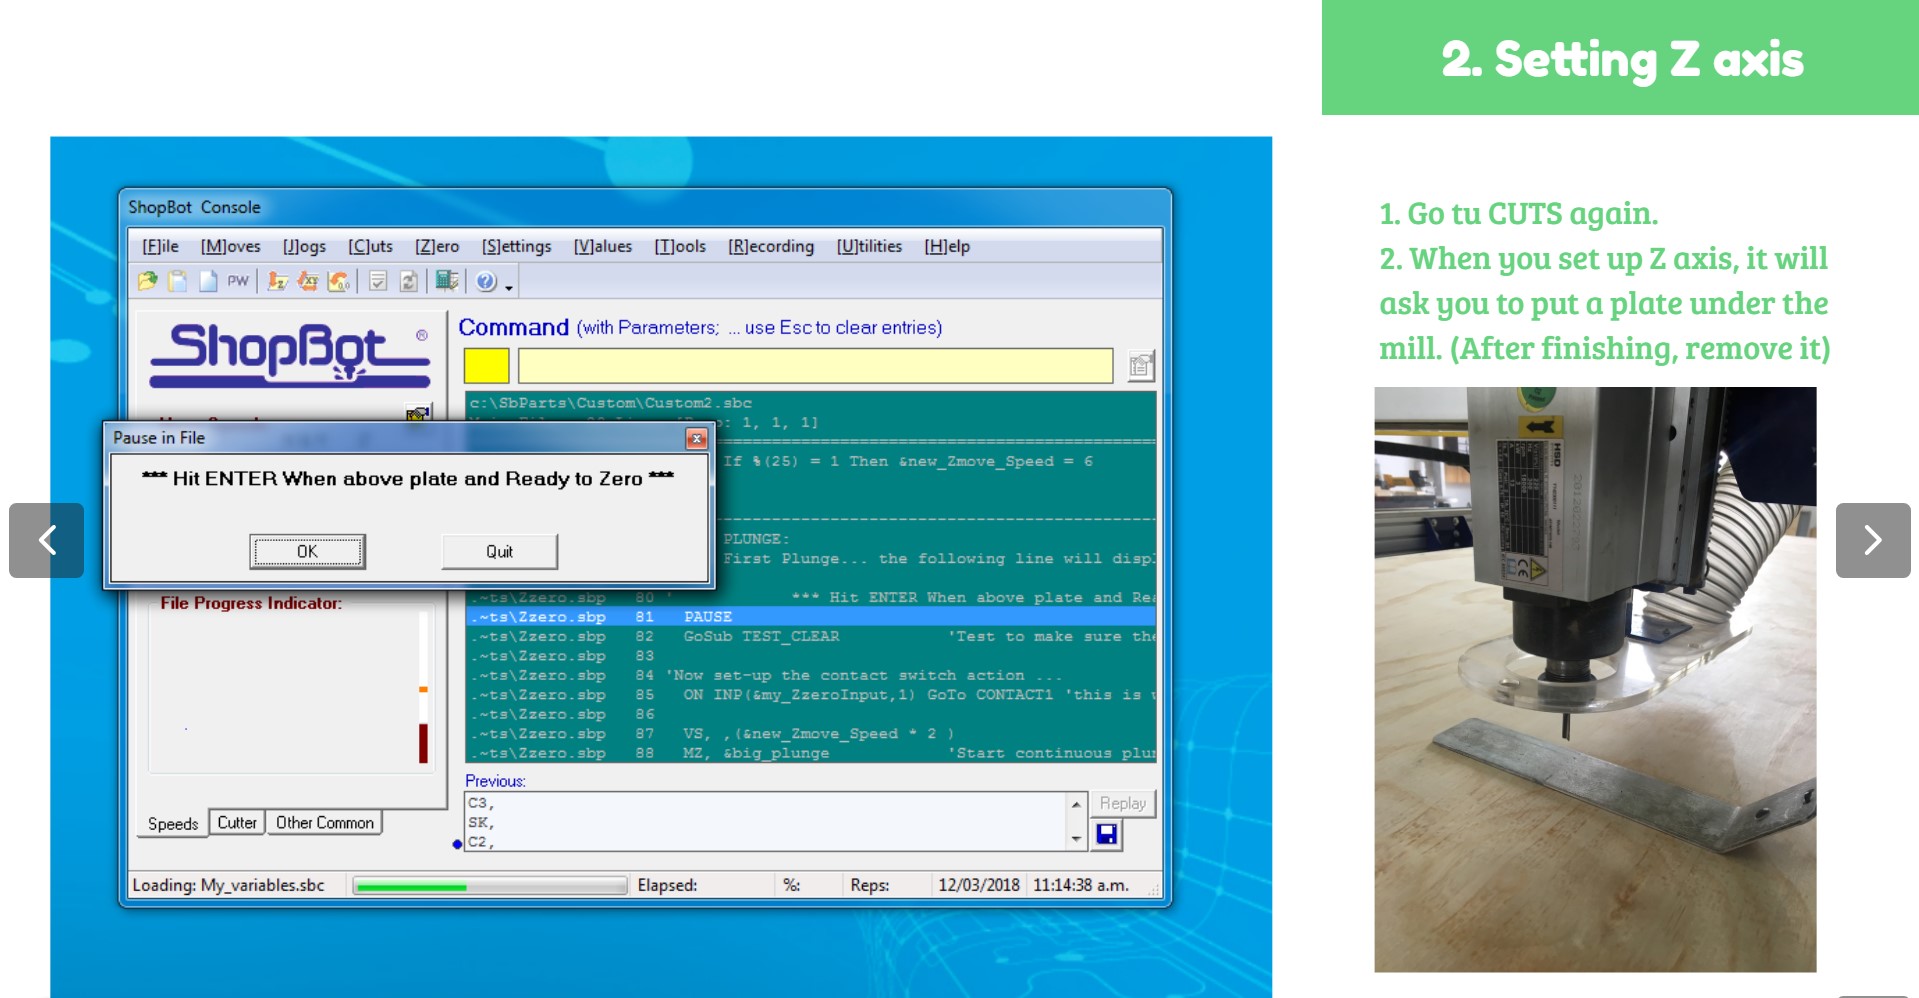Click the Previous list scroll down arrow
1919x998 pixels.
pyautogui.click(x=1076, y=839)
